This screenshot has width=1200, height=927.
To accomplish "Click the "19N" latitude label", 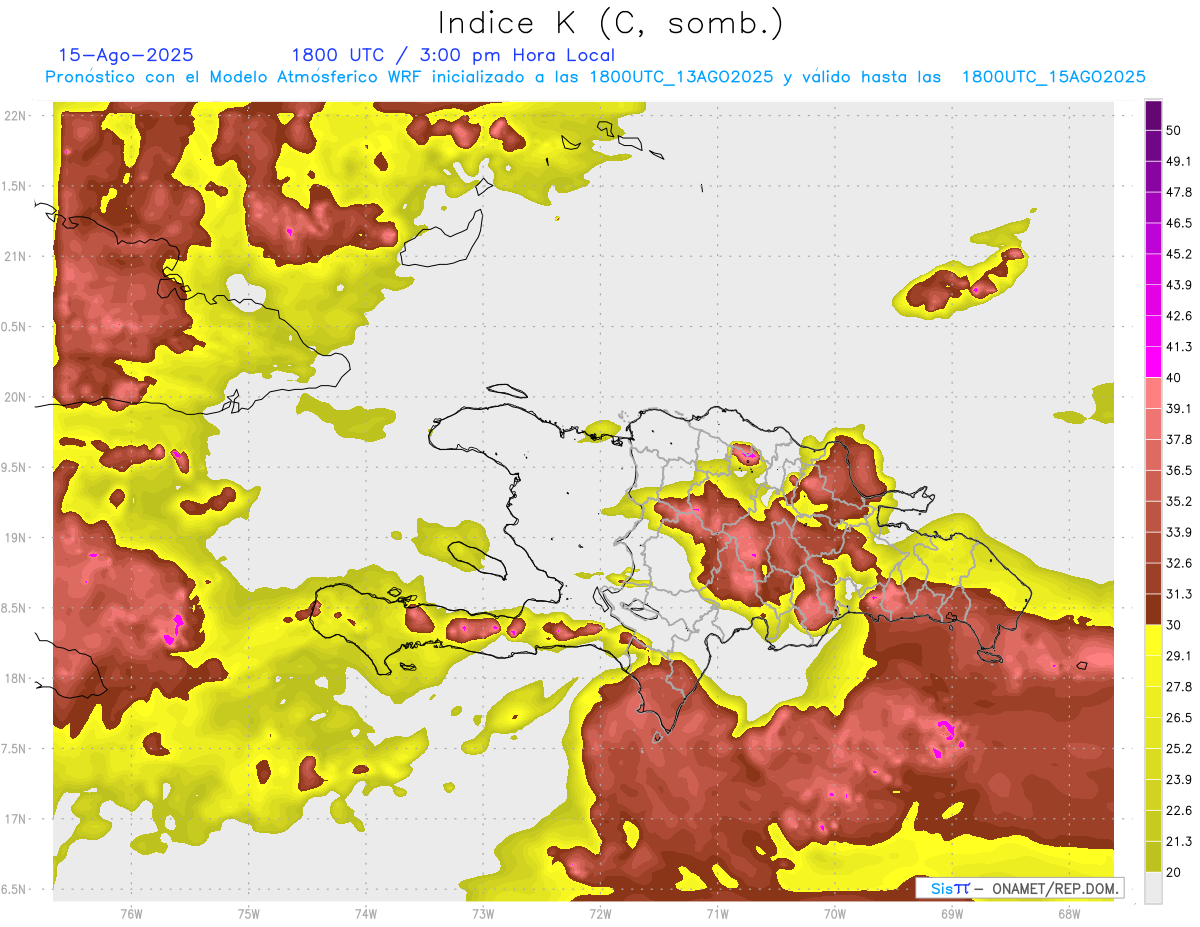I will [x=16, y=538].
